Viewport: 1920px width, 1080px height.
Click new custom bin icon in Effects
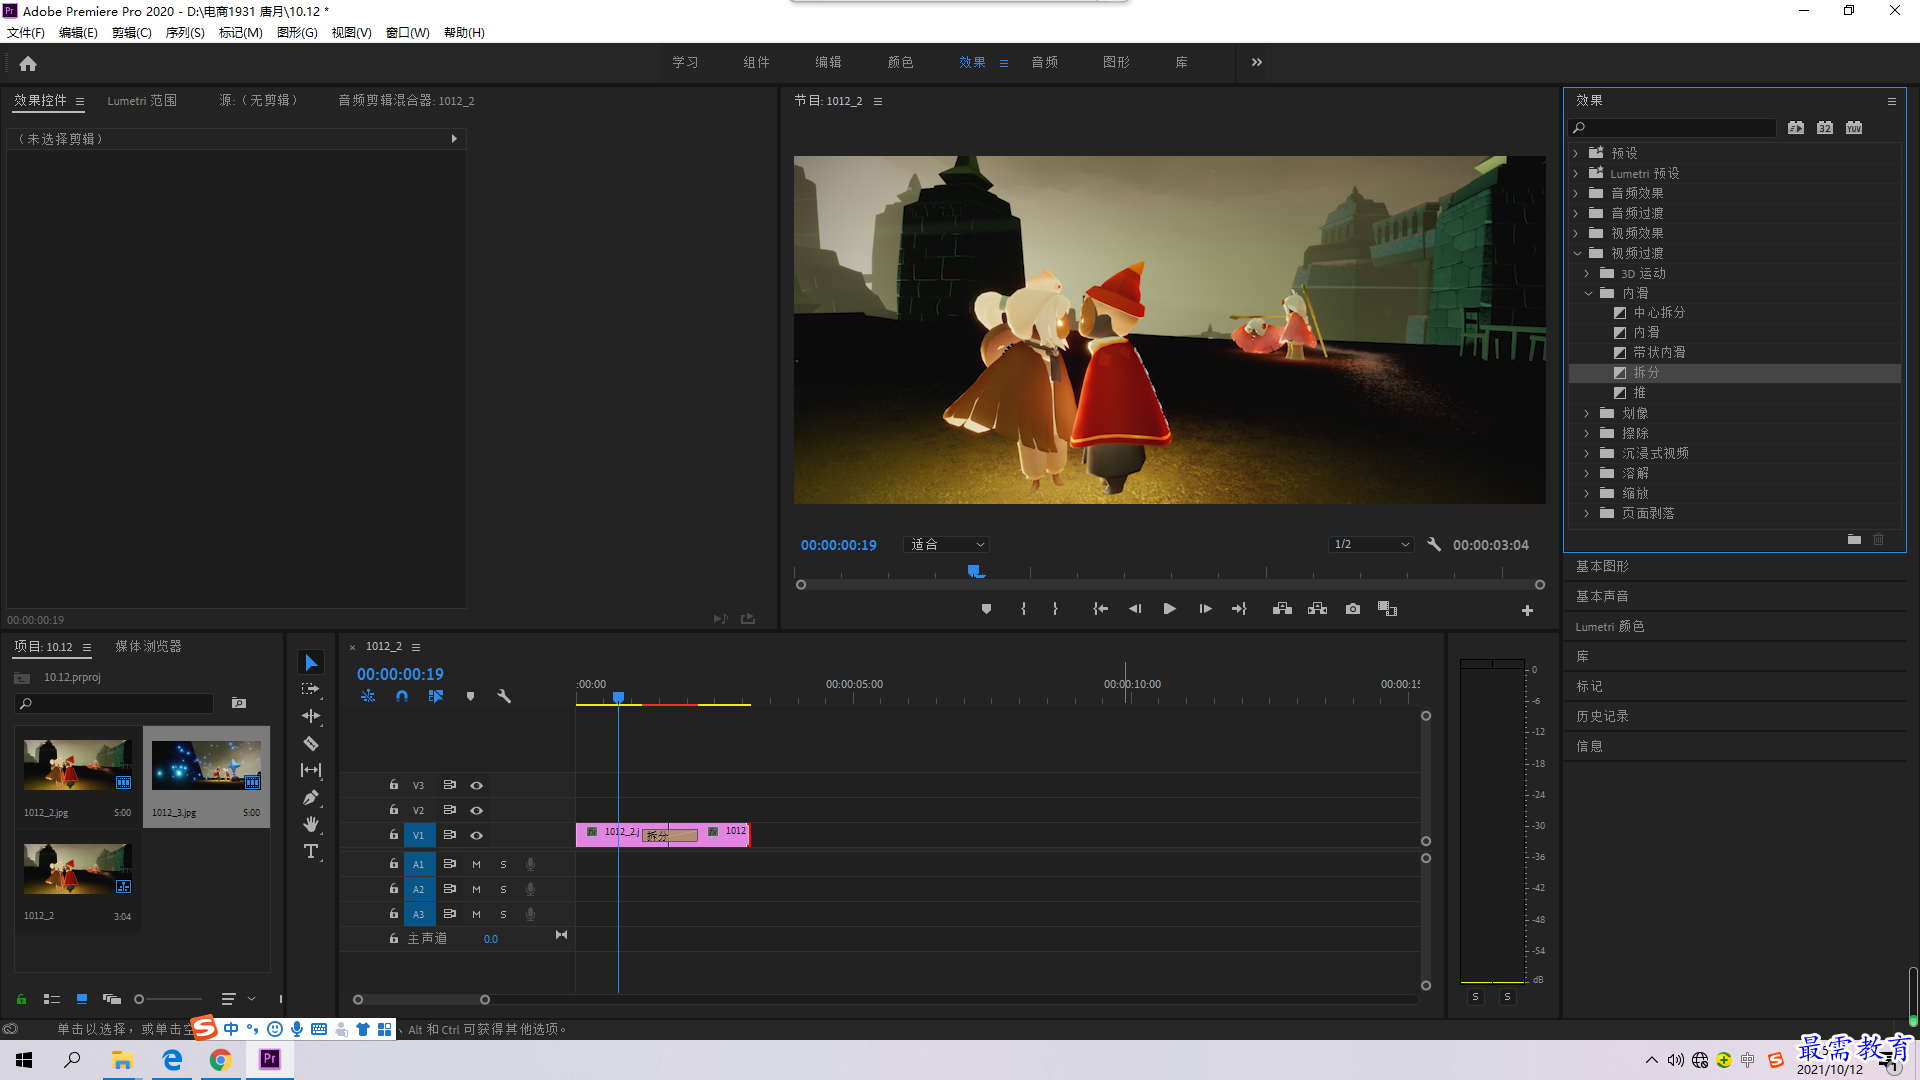pos(1854,540)
